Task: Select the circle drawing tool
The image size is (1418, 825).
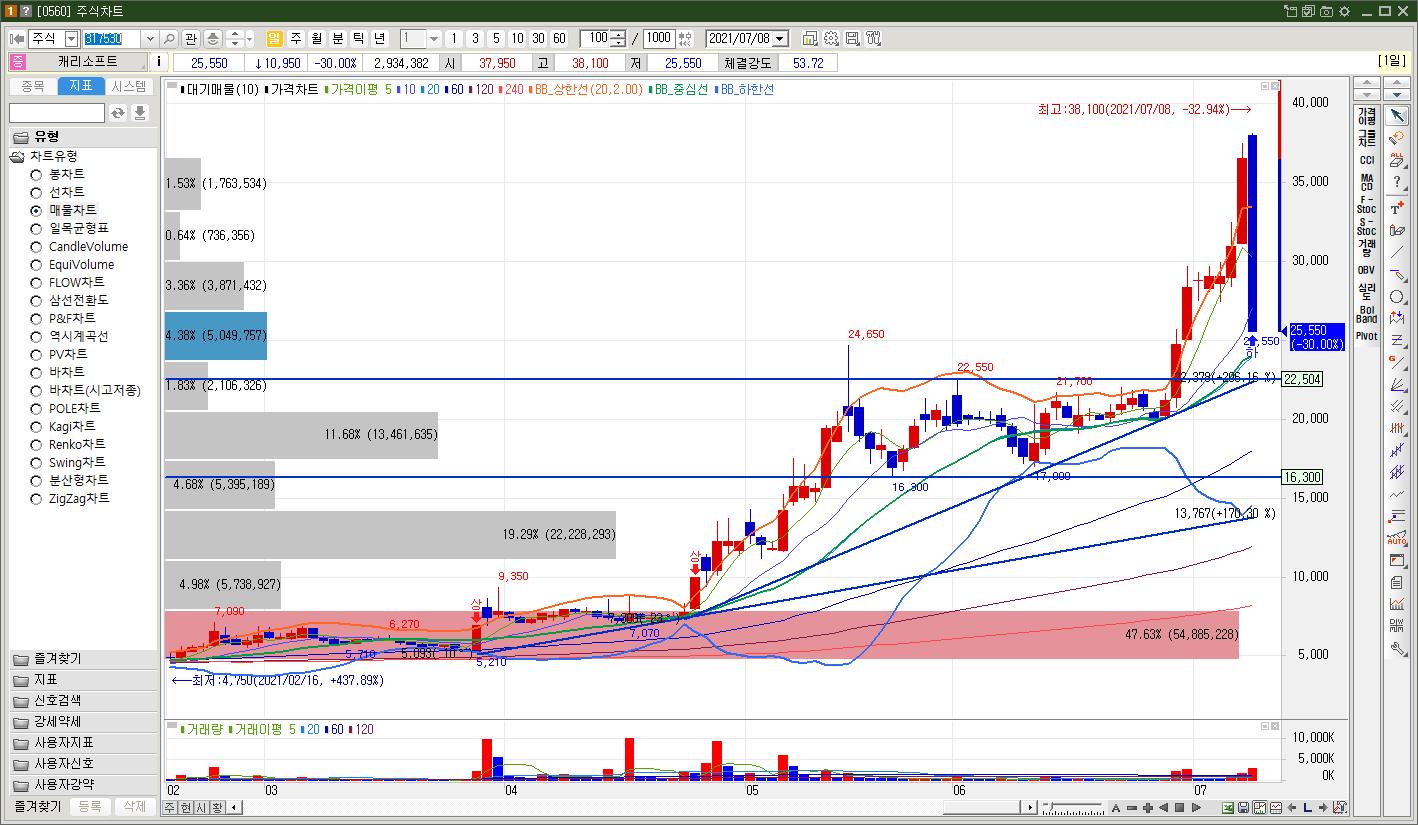Action: tap(1397, 296)
